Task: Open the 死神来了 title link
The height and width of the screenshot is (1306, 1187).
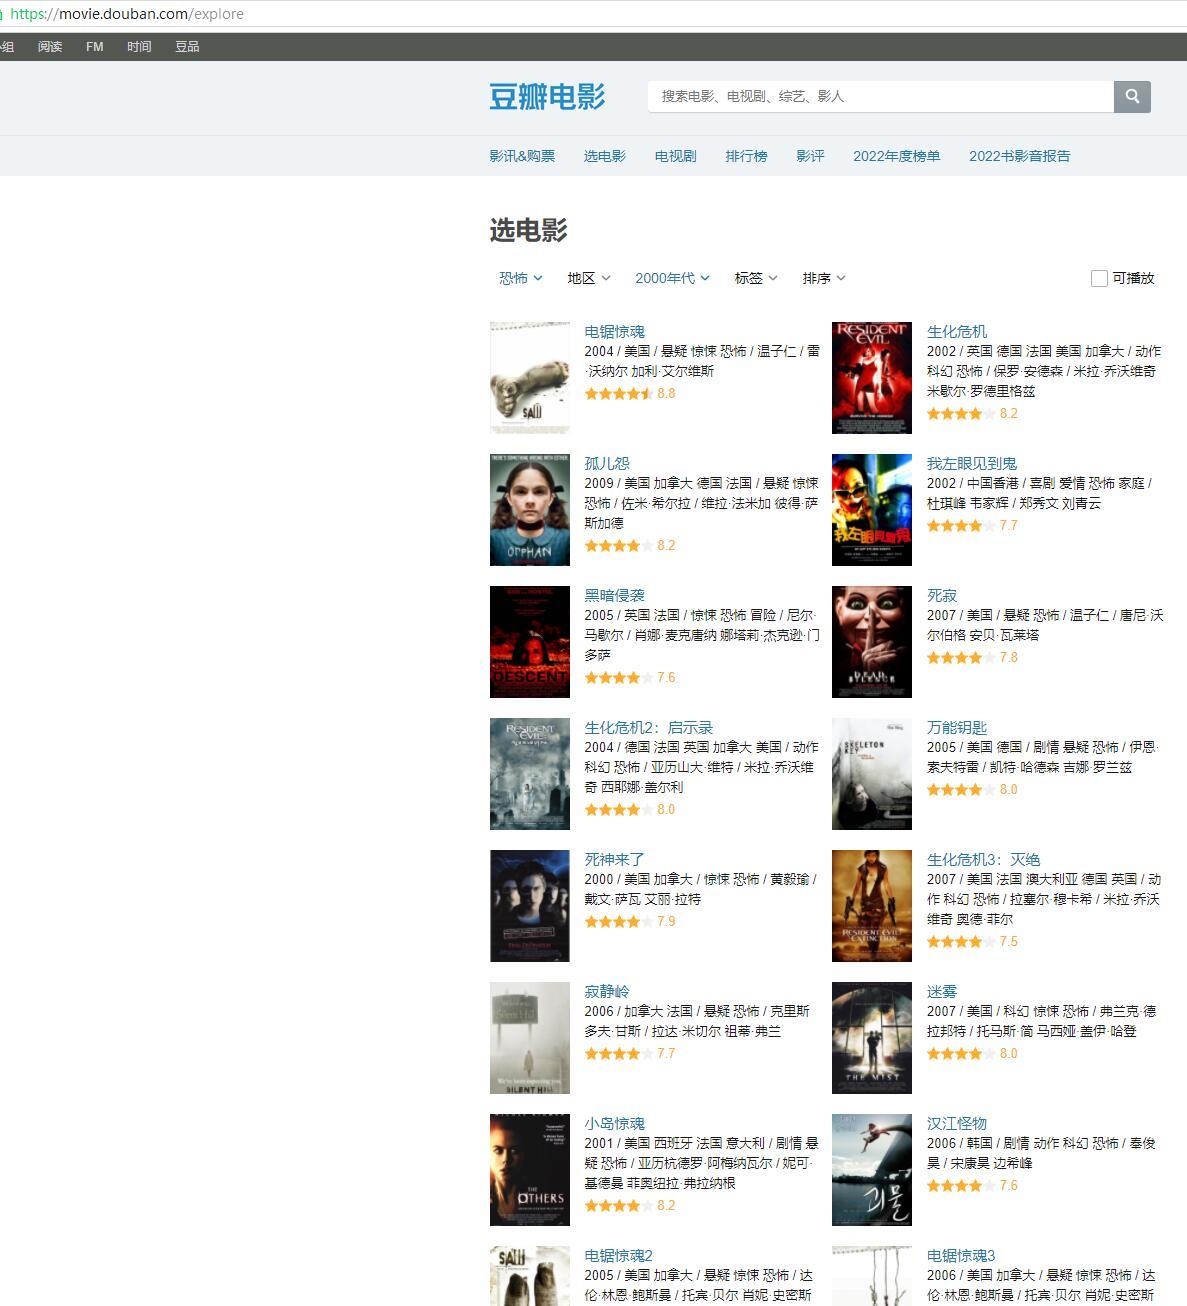Action: click(x=615, y=859)
